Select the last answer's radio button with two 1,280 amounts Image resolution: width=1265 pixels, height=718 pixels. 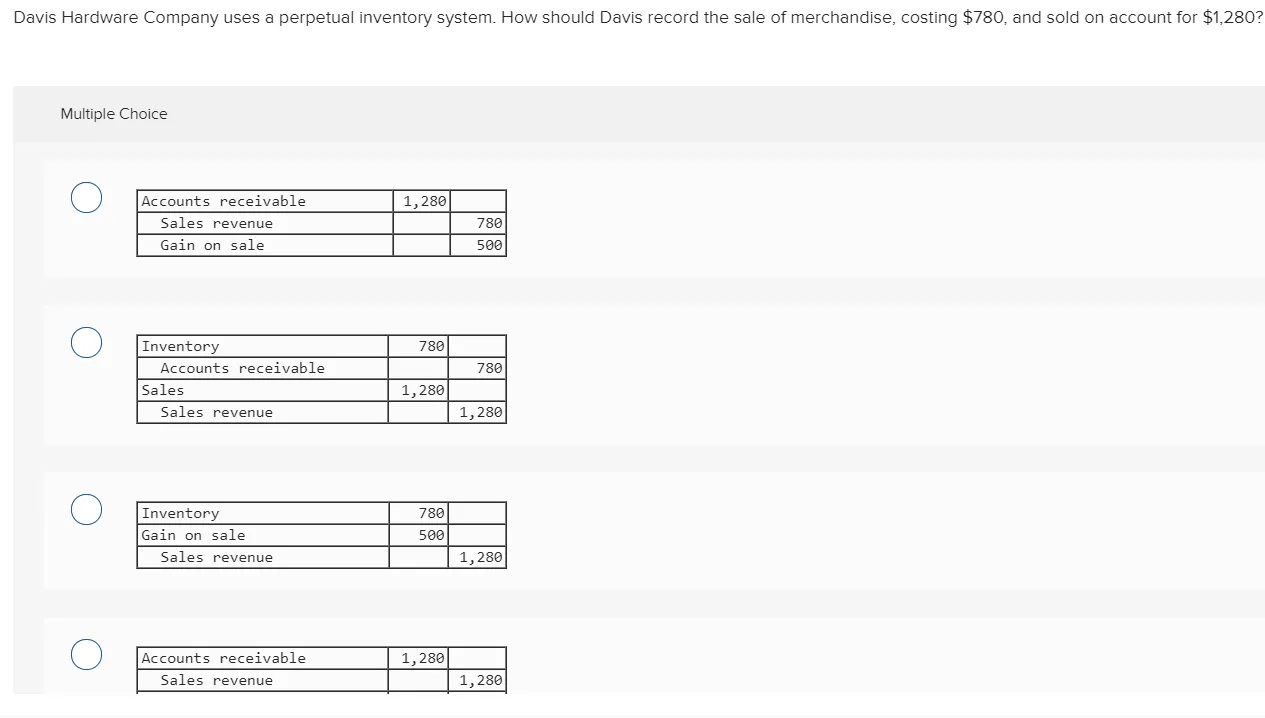(x=86, y=654)
